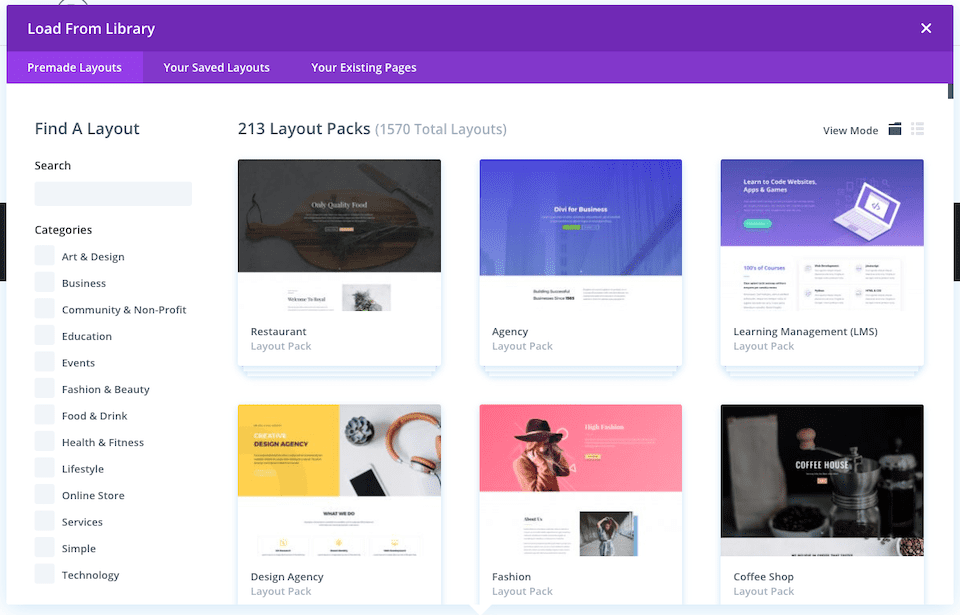View the Coffee Shop layout thumbnail

pos(821,480)
